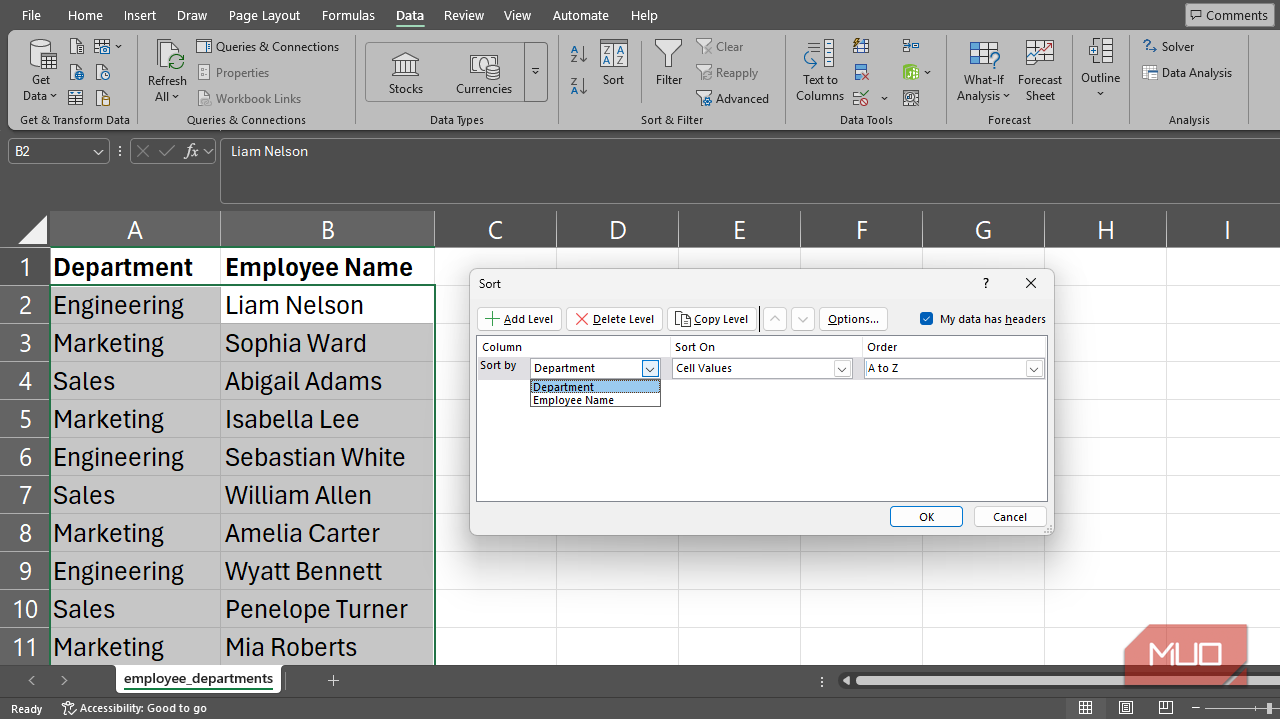This screenshot has height=720, width=1280.
Task: Click From Table/Range icon
Action: tap(76, 98)
